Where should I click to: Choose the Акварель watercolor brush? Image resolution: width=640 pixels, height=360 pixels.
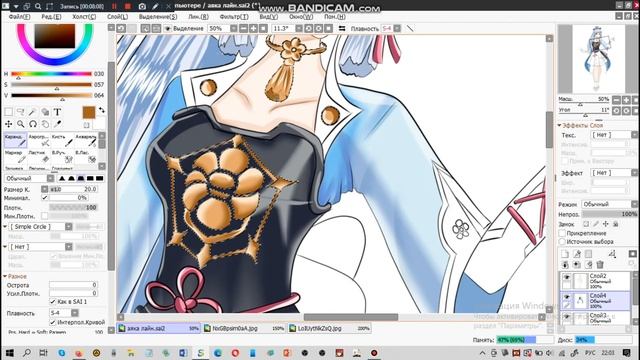pos(86,140)
